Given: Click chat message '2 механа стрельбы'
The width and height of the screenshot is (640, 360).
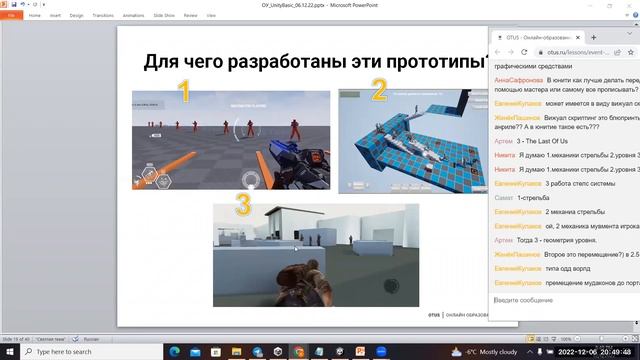Looking at the screenshot, I should point(575,212).
